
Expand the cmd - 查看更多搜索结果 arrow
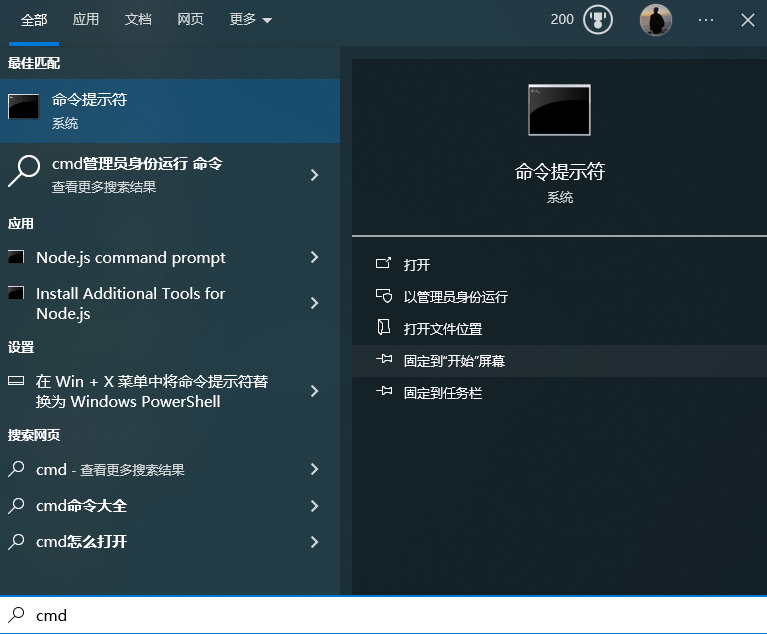coord(315,469)
